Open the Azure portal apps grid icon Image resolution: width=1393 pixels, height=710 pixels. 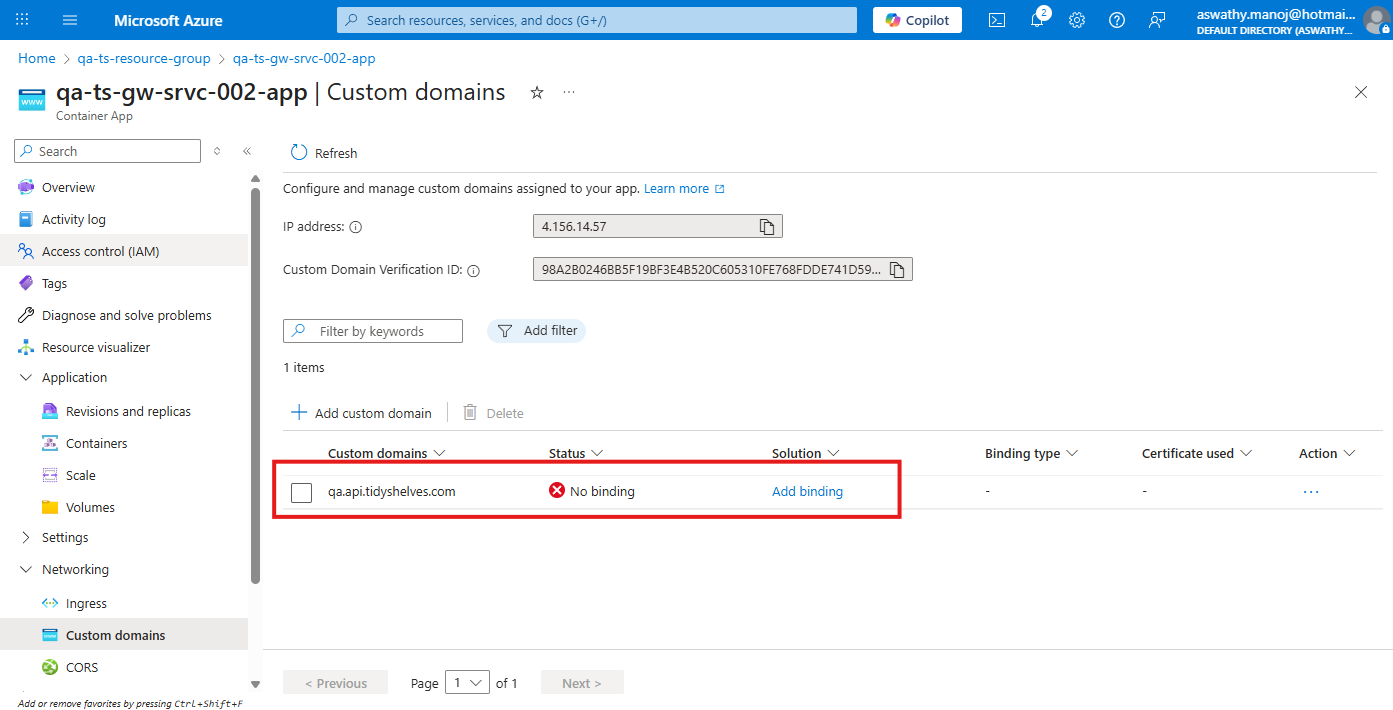pyautogui.click(x=22, y=20)
